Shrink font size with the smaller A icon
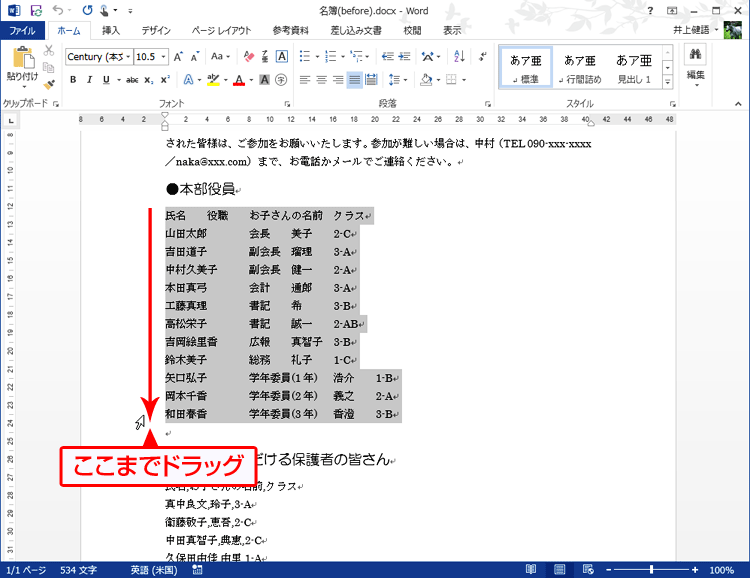The width and height of the screenshot is (750, 578). click(195, 57)
